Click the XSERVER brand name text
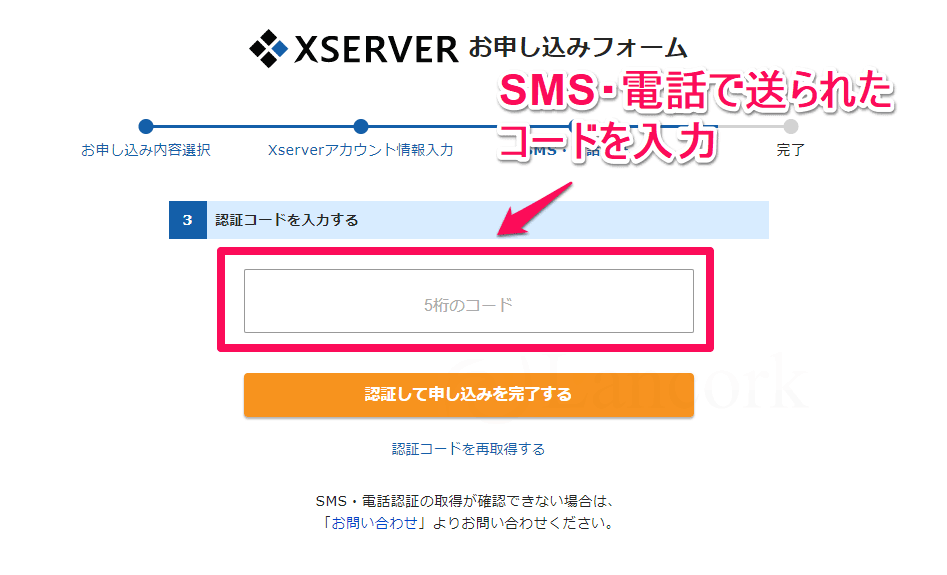The image size is (947, 575). 376,50
